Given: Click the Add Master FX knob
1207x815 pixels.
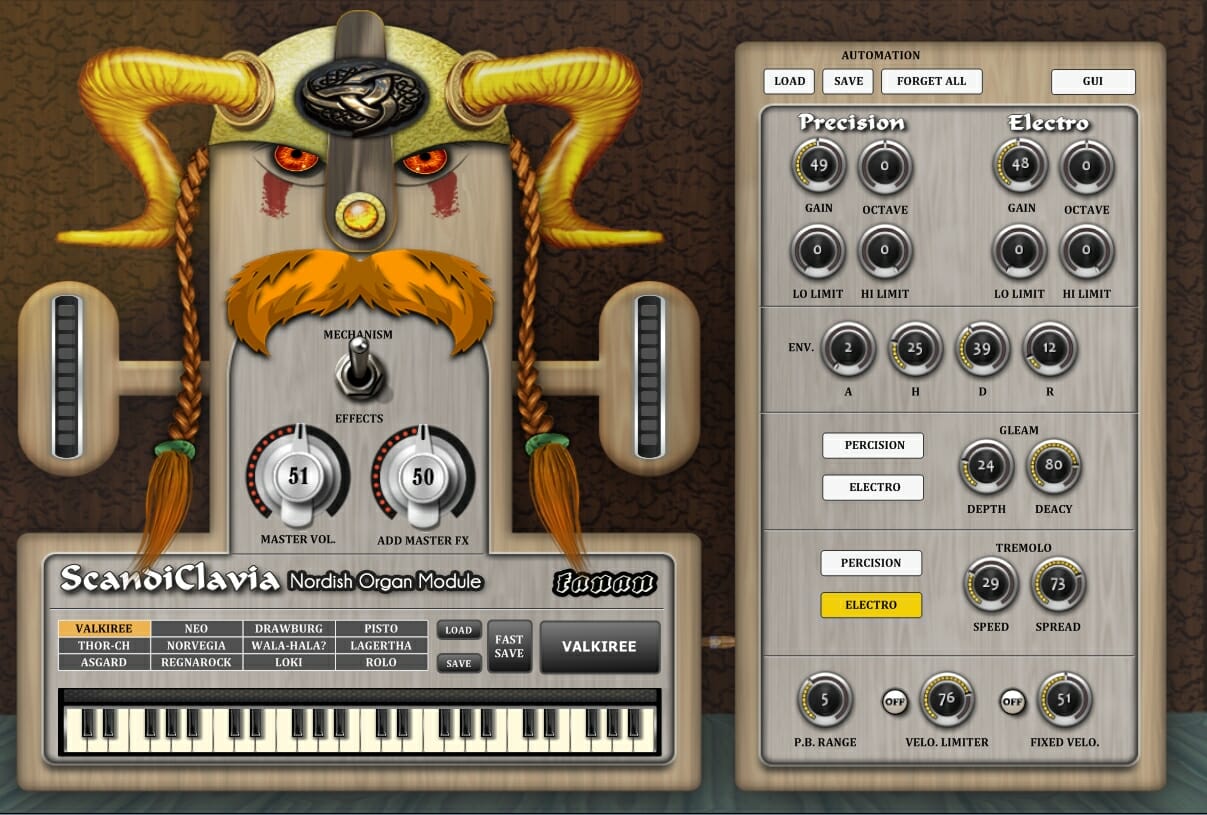Looking at the screenshot, I should point(422,477).
